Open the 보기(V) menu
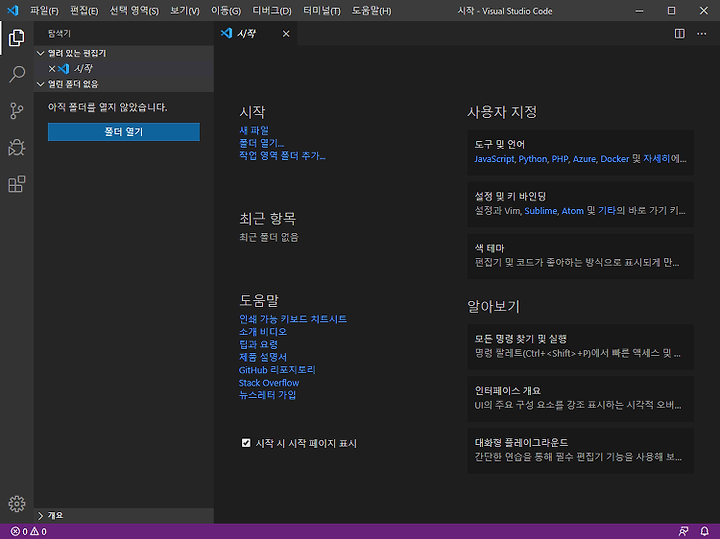This screenshot has height=539, width=720. (185, 11)
